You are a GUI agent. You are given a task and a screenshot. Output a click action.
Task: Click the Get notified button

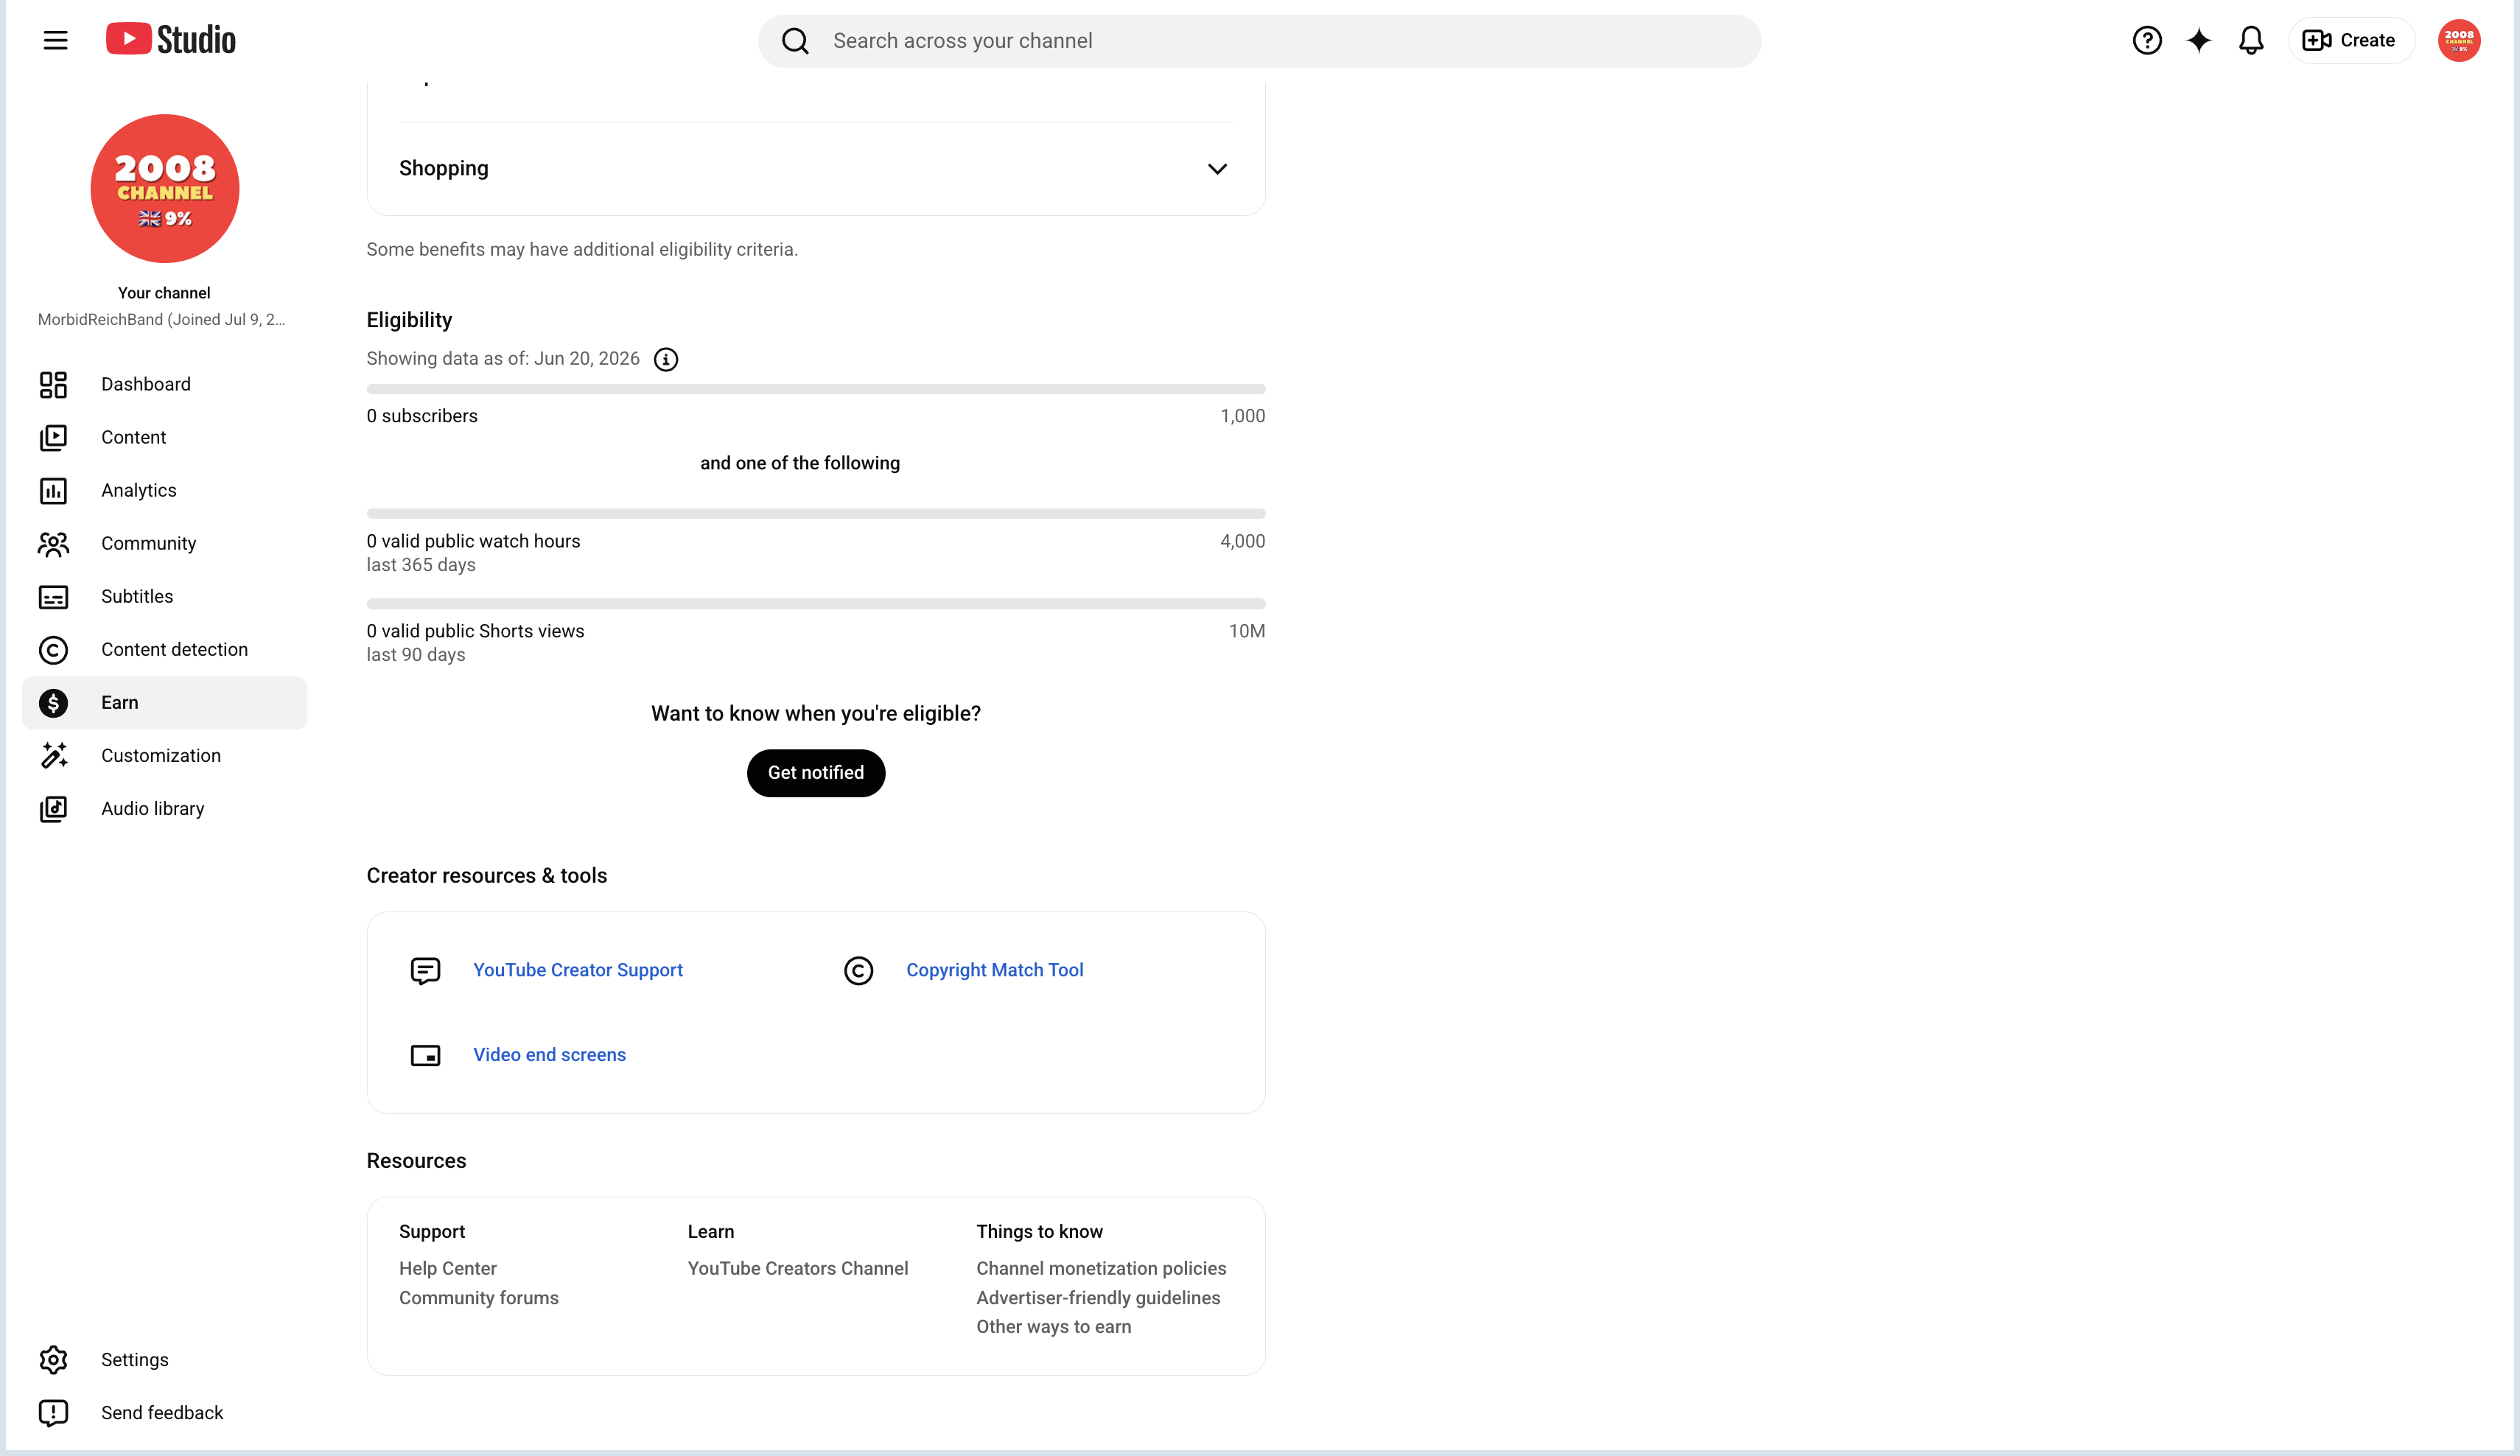click(815, 773)
